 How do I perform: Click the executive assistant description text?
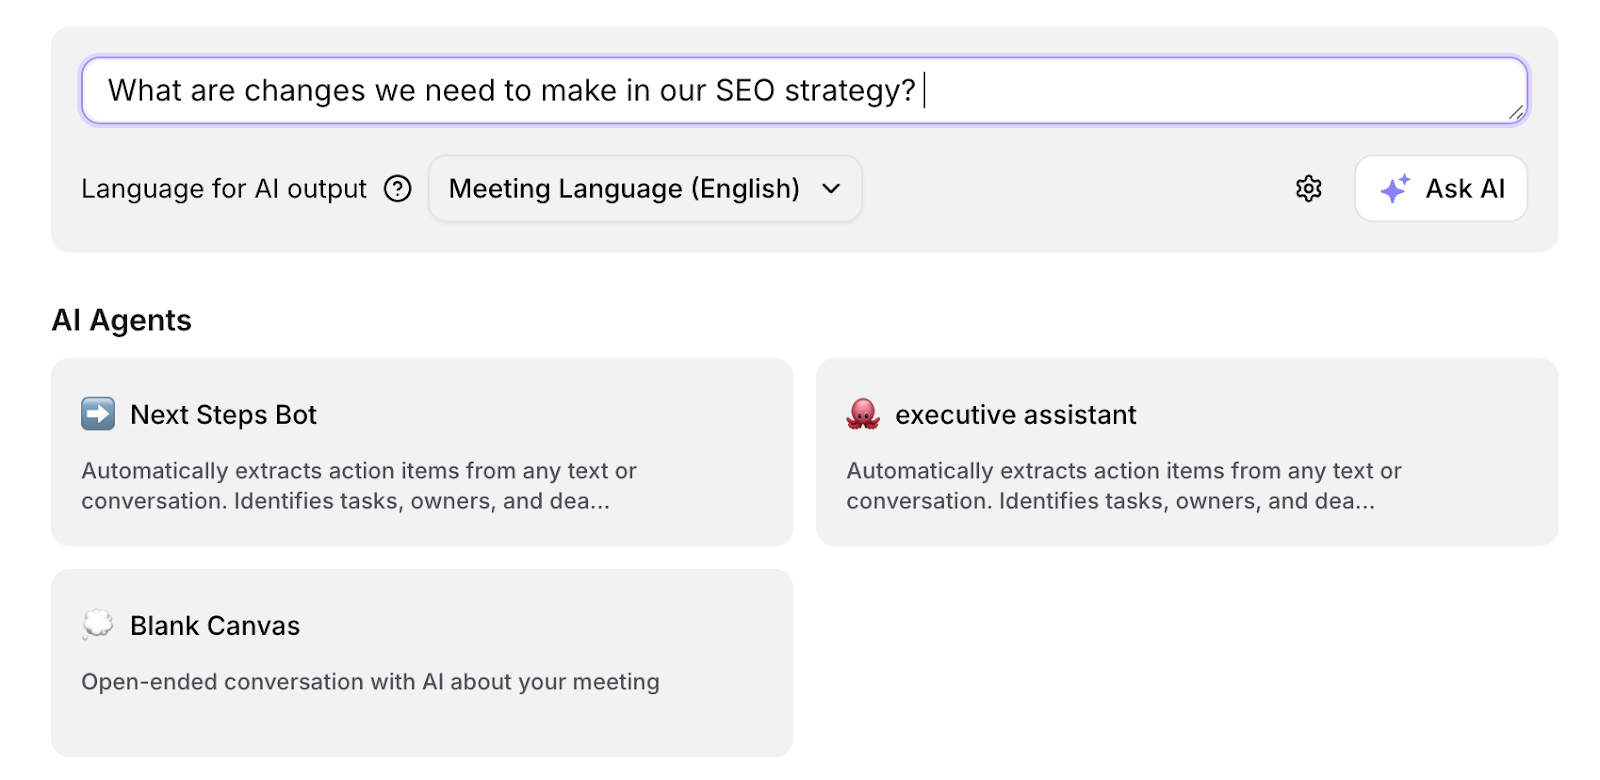click(1124, 486)
